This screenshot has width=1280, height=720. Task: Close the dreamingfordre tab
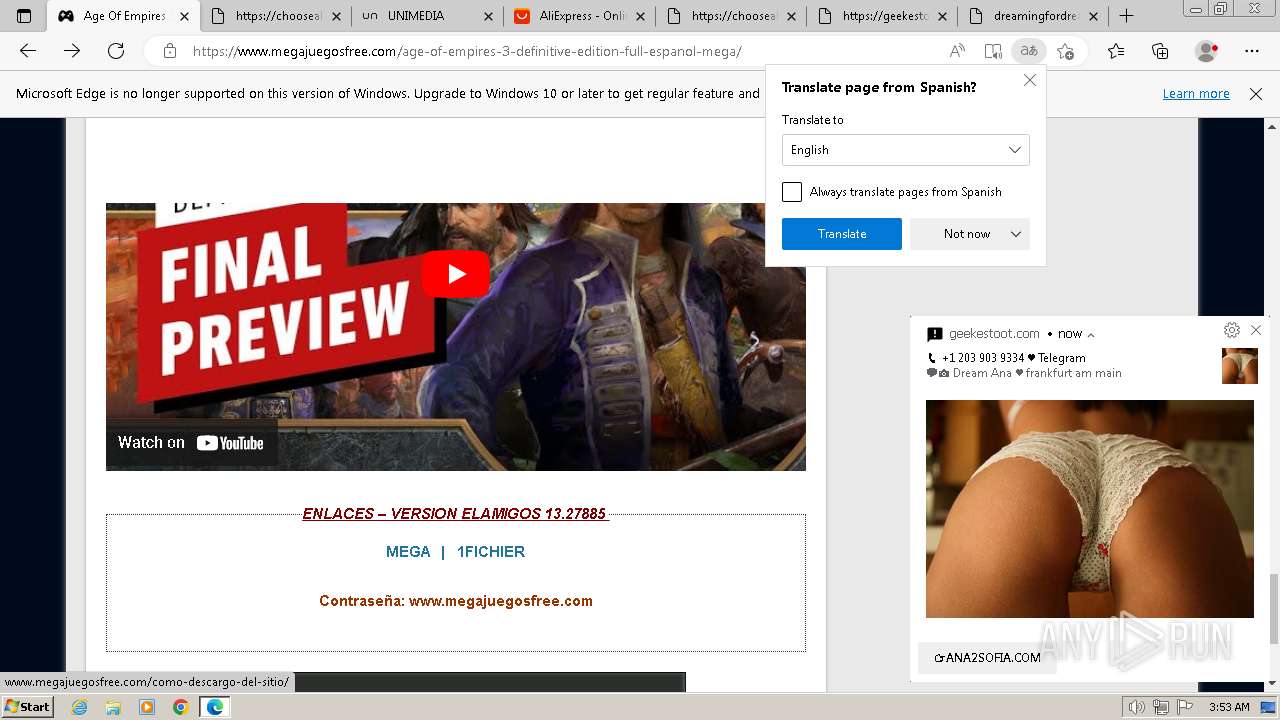click(1093, 16)
